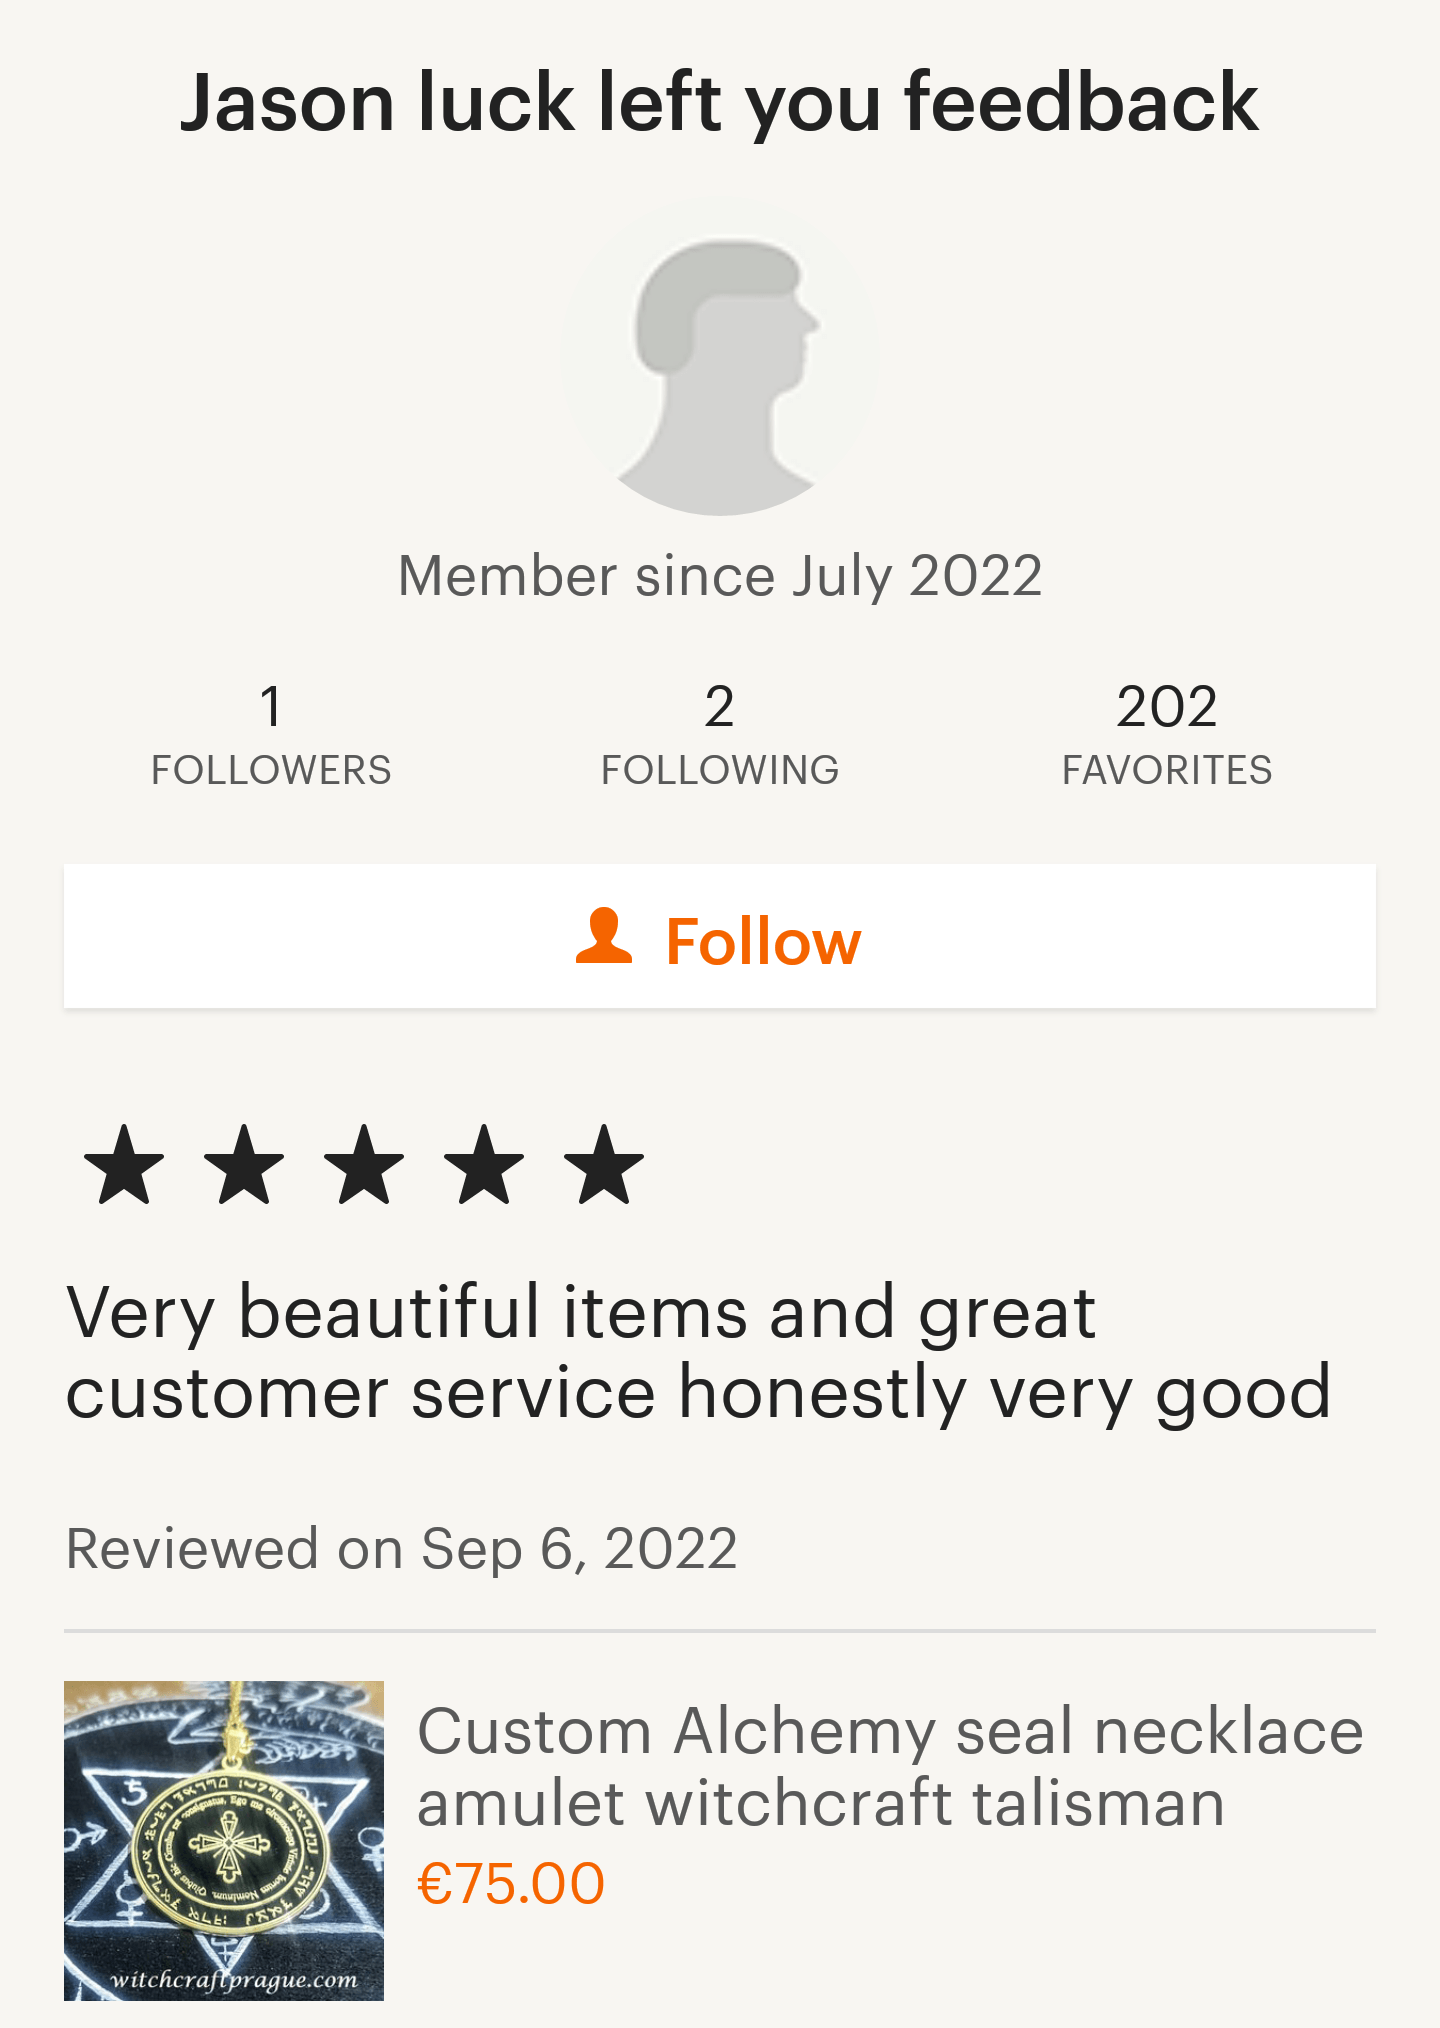This screenshot has width=1440, height=2028.
Task: Click the favorites count number 202
Action: (1167, 706)
